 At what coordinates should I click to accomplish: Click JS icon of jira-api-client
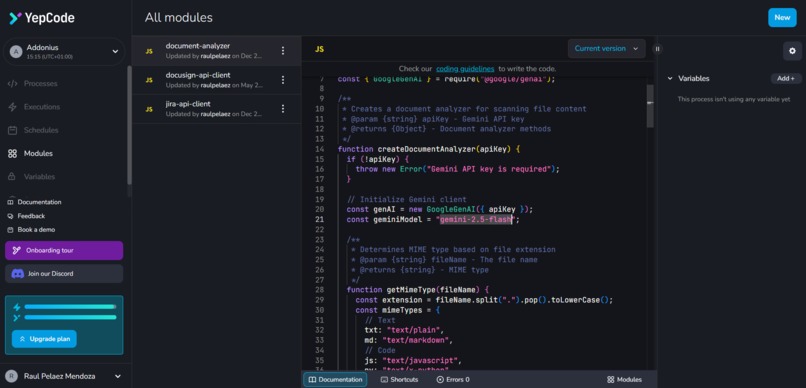coord(149,109)
